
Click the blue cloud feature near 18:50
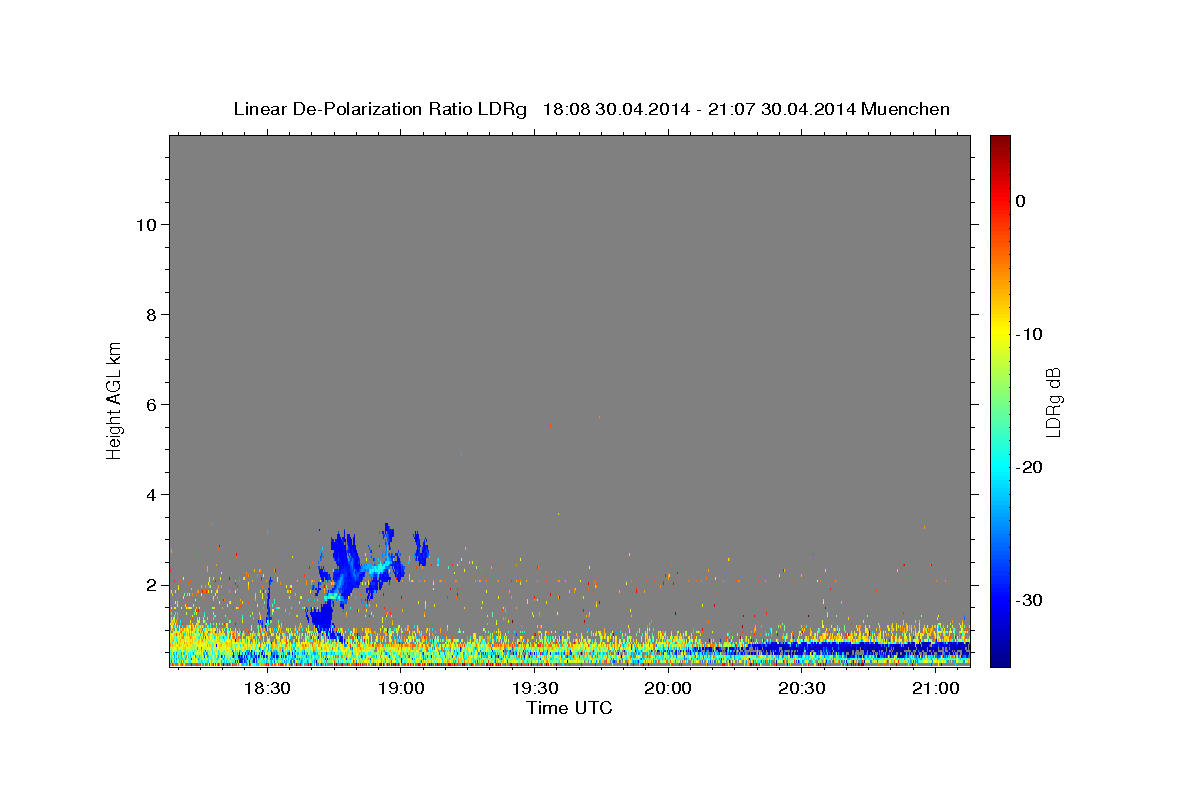point(345,570)
